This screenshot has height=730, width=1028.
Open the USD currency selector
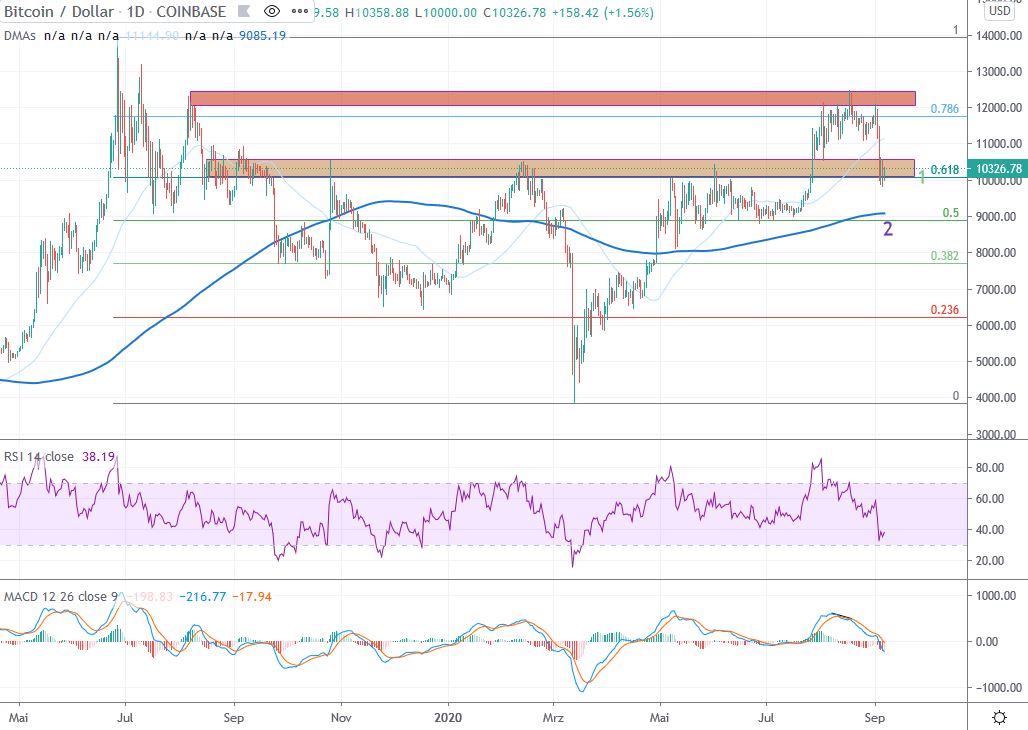[998, 12]
